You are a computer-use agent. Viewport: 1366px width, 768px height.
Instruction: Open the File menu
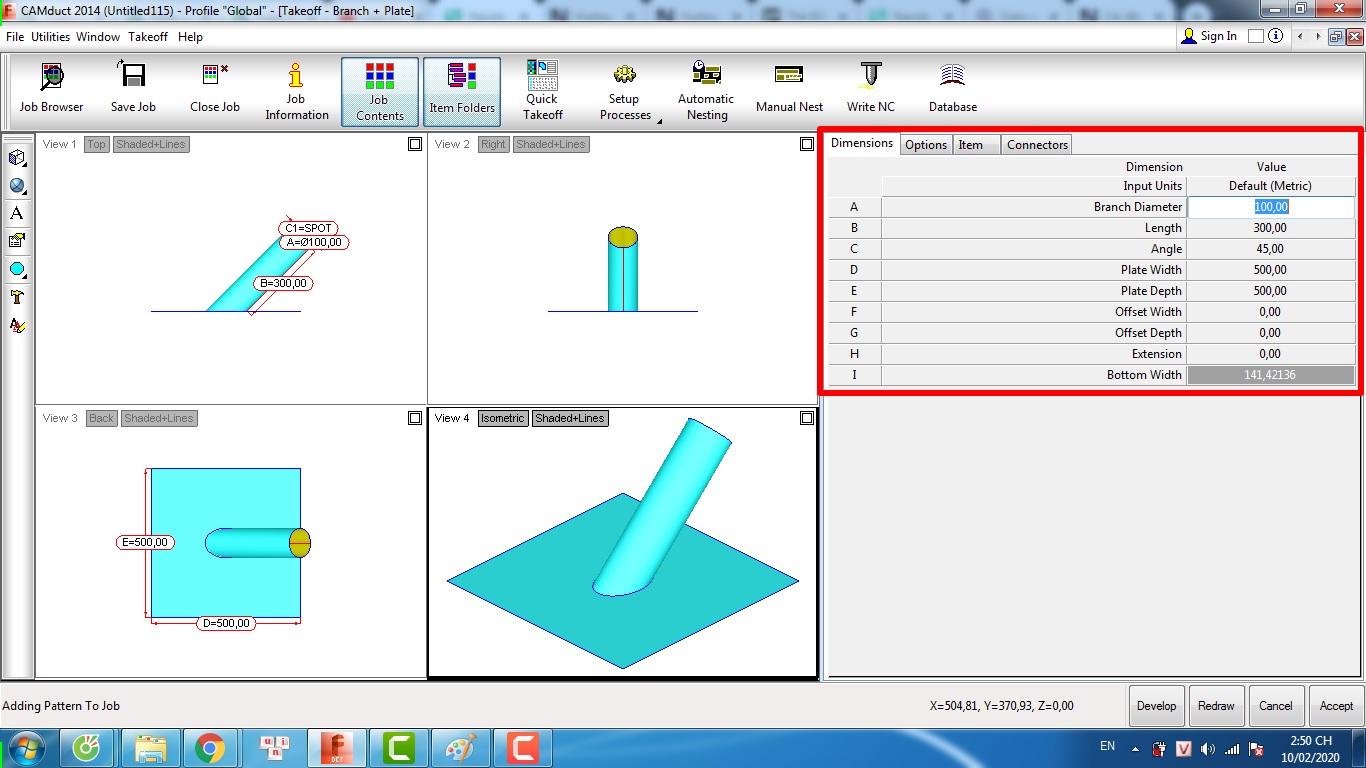coord(15,37)
